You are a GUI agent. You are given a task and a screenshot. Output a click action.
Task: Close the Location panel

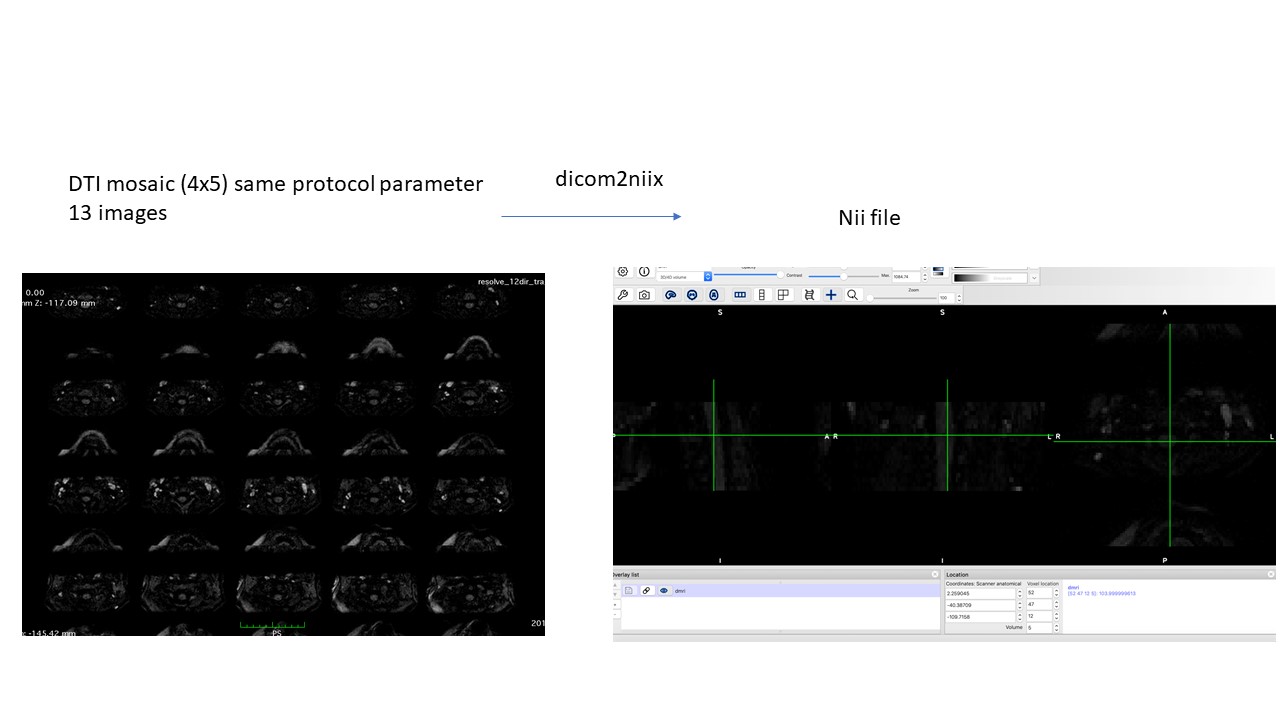point(1270,575)
